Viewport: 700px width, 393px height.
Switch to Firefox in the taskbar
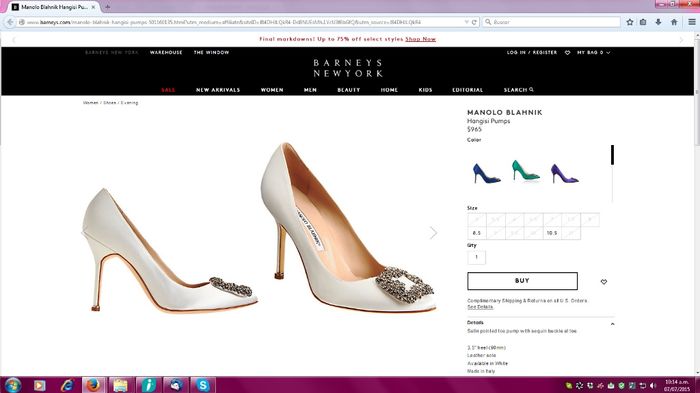click(x=93, y=385)
